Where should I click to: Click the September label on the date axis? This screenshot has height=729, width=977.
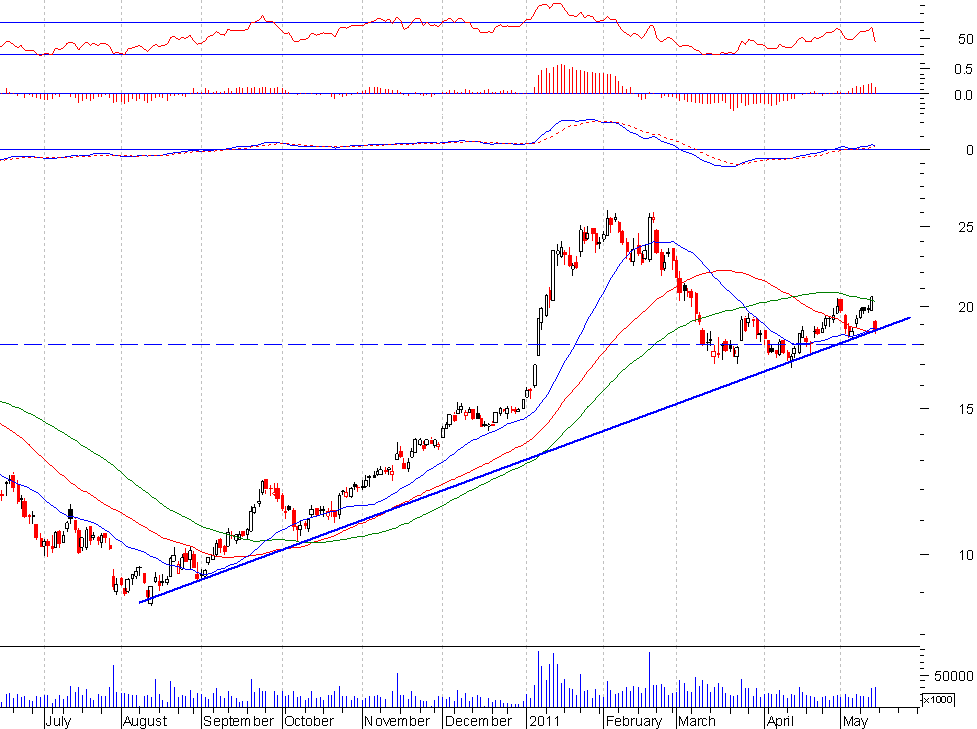click(239, 721)
